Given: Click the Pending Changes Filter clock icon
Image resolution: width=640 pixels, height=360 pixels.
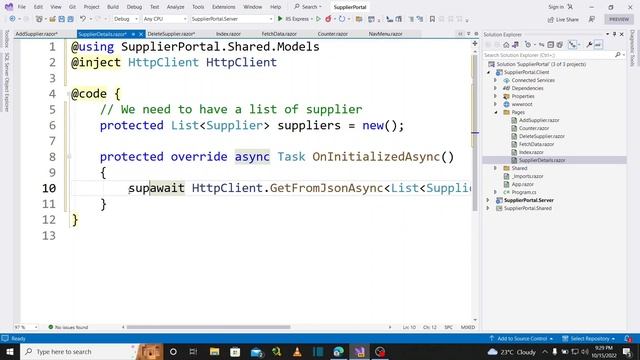Looking at the screenshot, I should coord(528,45).
